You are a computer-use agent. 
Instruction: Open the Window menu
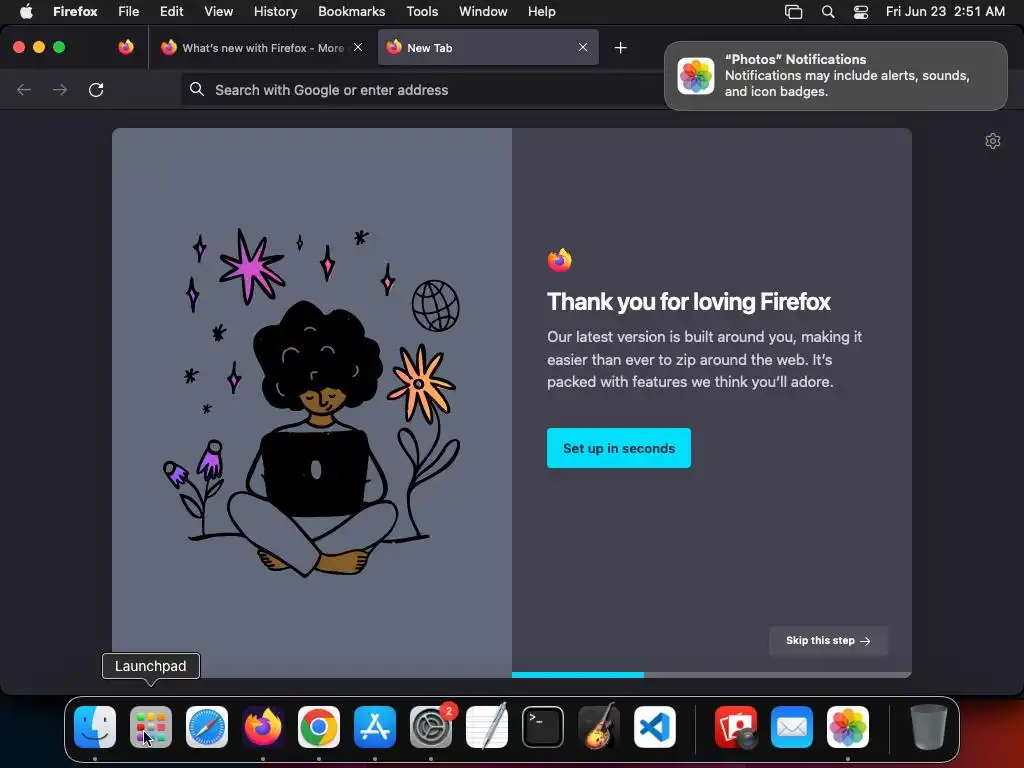(x=483, y=11)
